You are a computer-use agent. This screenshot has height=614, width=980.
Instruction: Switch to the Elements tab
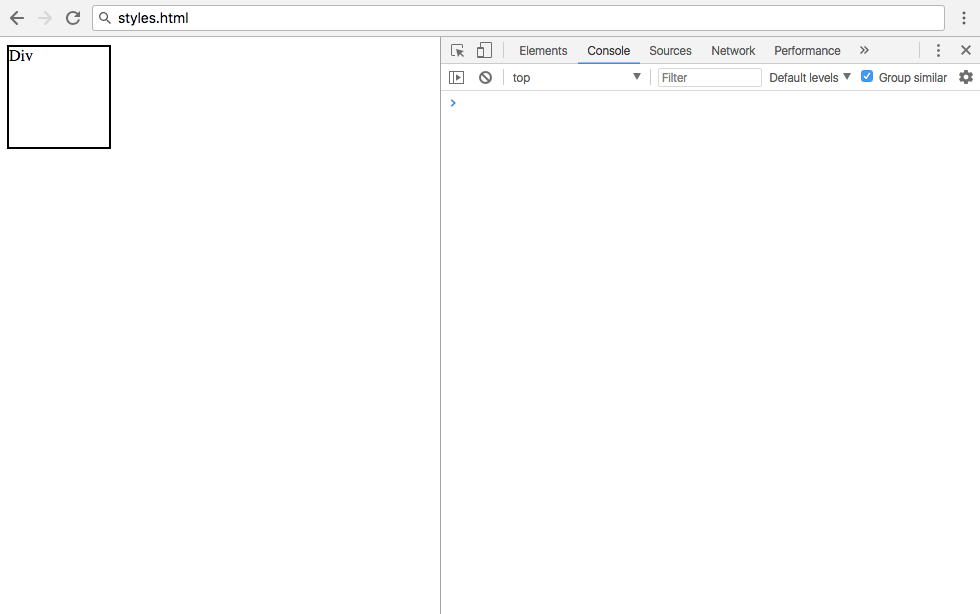click(x=543, y=51)
